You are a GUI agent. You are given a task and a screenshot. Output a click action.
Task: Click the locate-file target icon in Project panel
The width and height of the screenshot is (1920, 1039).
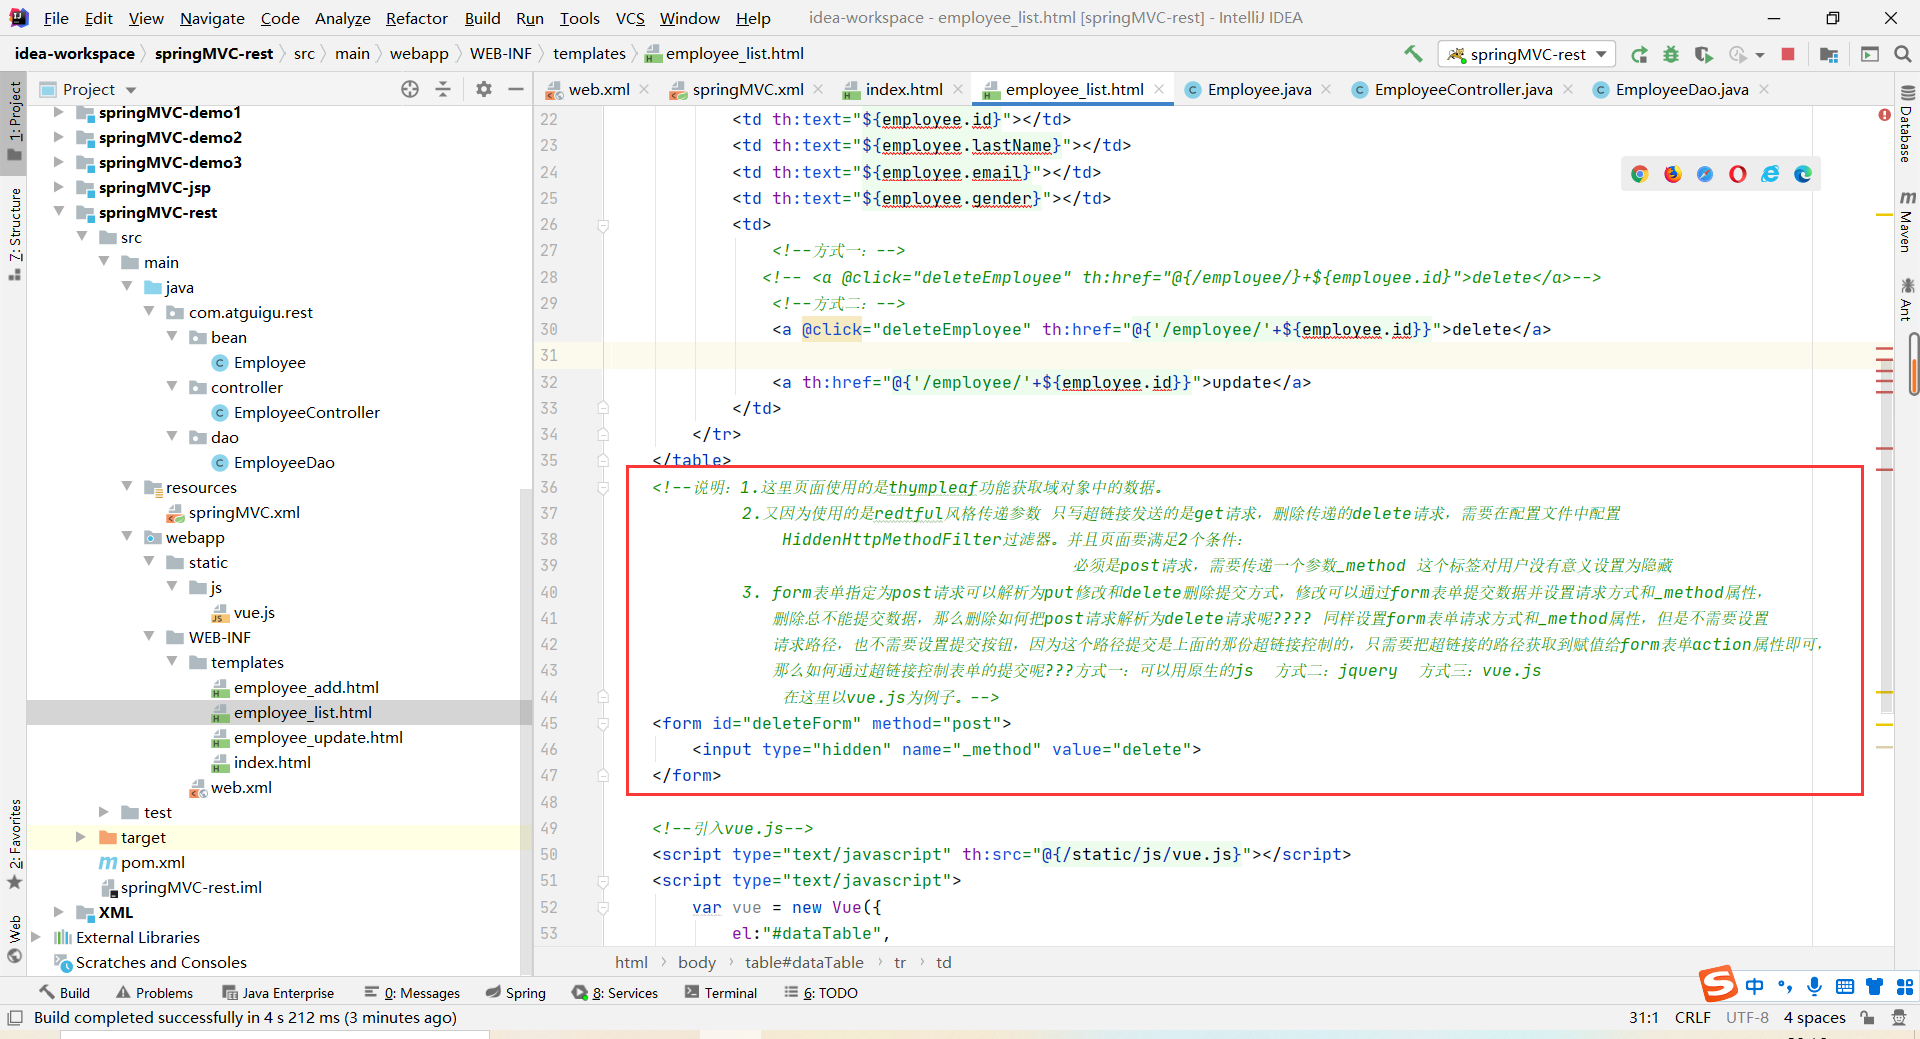pyautogui.click(x=410, y=89)
